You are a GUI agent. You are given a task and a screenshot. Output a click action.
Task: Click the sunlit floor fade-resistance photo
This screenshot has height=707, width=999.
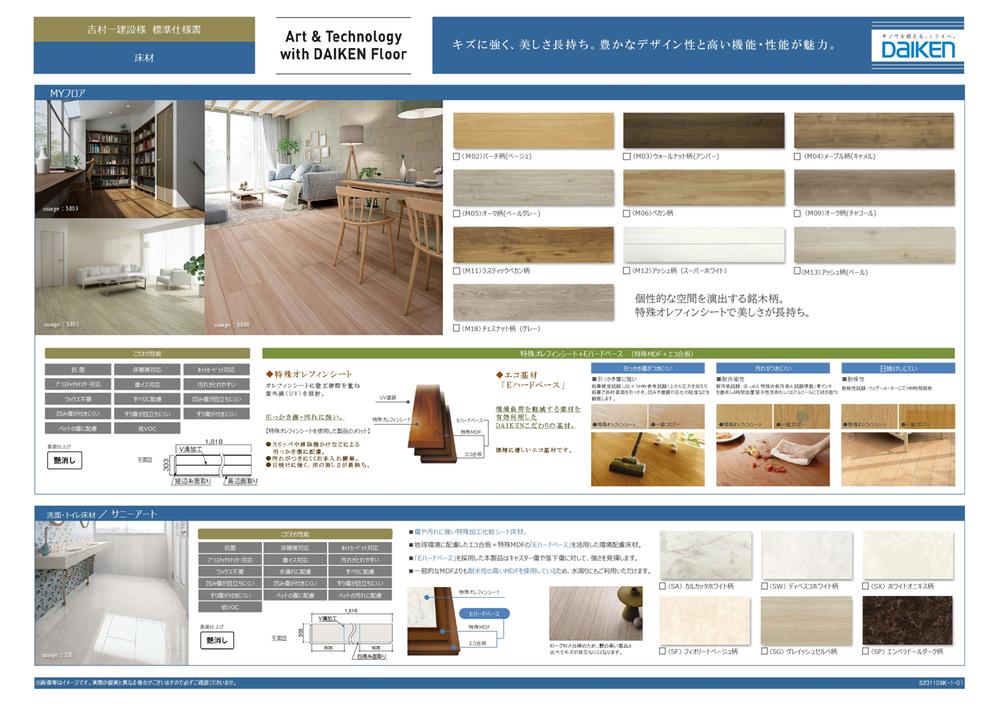click(x=898, y=459)
